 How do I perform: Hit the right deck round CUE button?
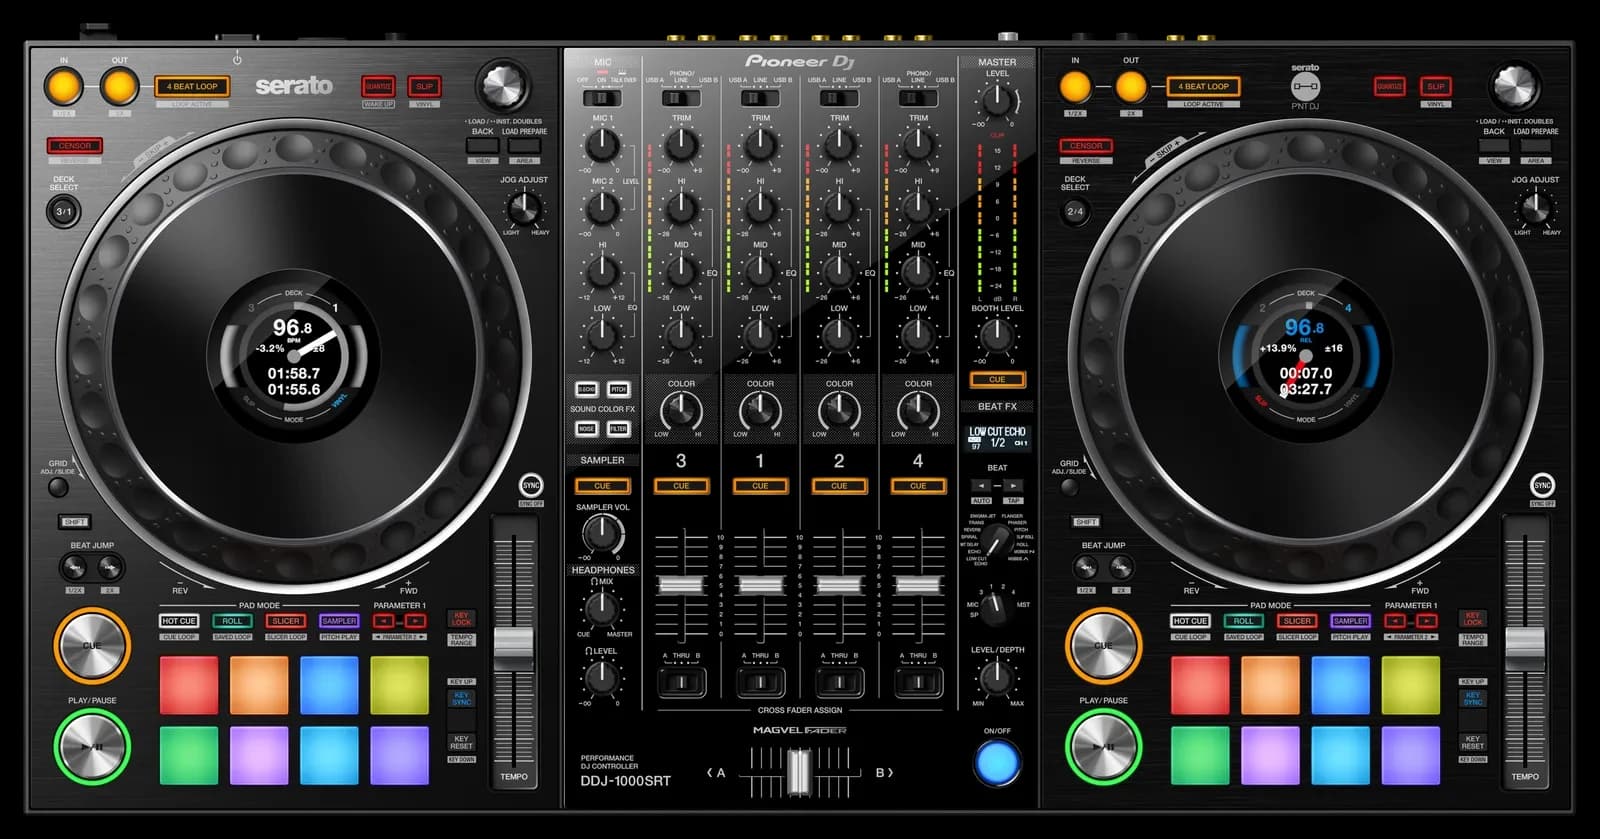(x=1103, y=646)
